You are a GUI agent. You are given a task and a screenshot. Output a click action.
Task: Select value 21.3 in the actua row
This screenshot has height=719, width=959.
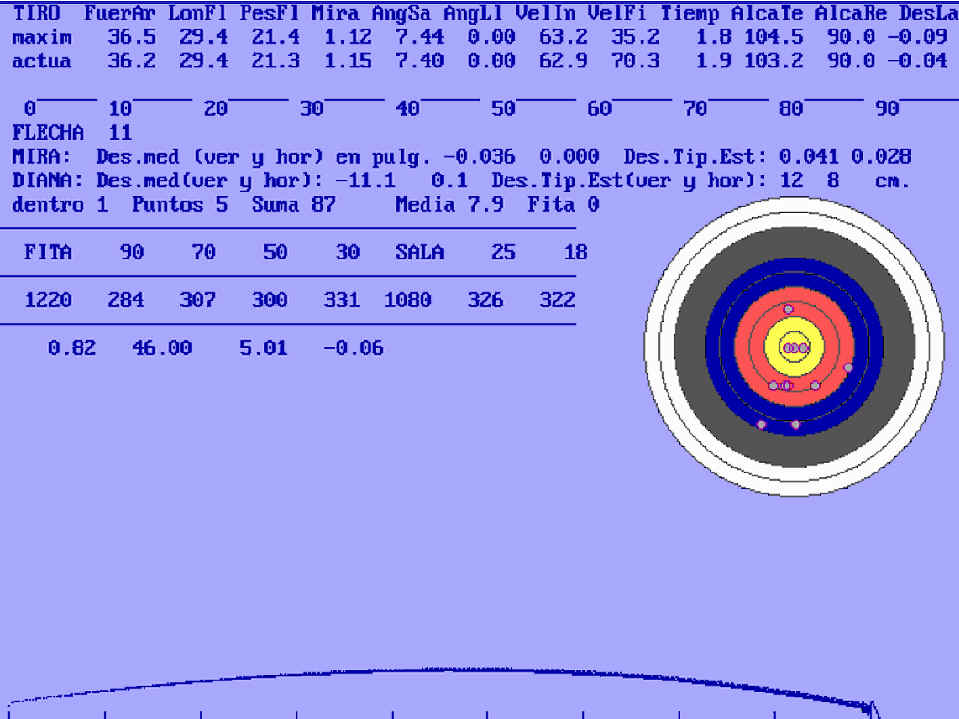[x=275, y=61]
